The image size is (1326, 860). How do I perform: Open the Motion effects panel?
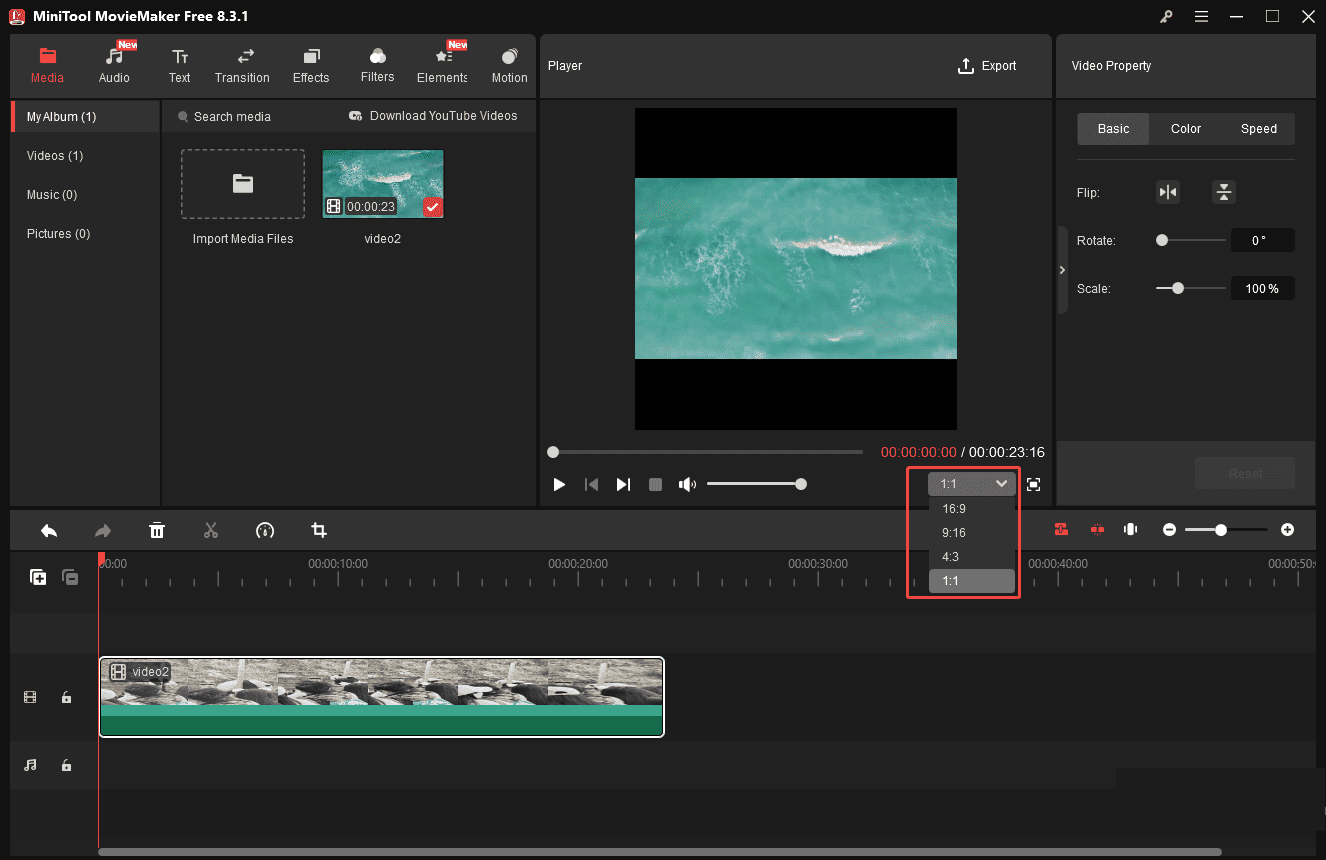pos(508,65)
